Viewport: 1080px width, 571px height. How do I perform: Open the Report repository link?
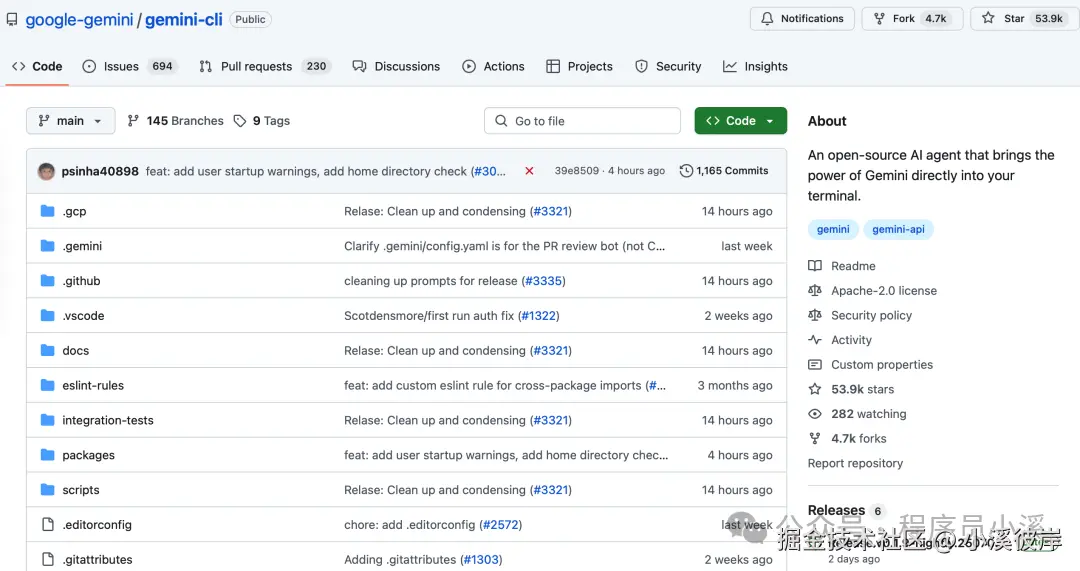855,463
